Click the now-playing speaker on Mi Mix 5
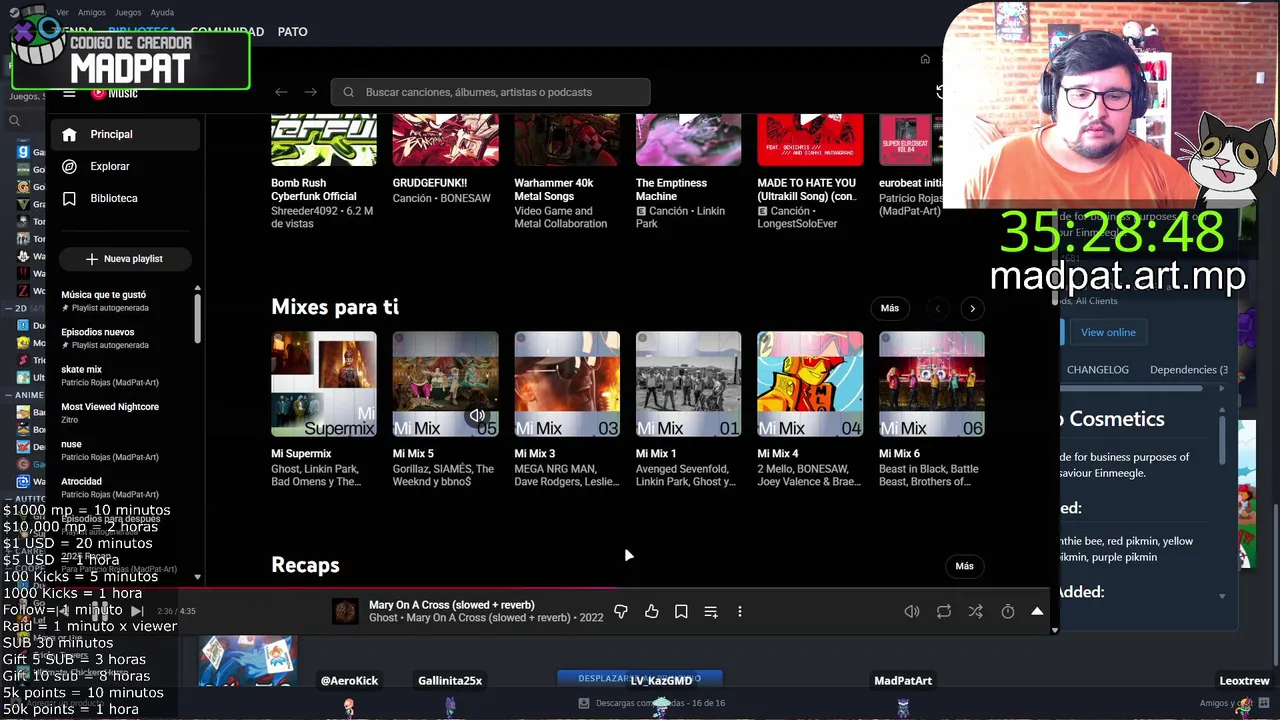The height and width of the screenshot is (720, 1280). tap(477, 415)
